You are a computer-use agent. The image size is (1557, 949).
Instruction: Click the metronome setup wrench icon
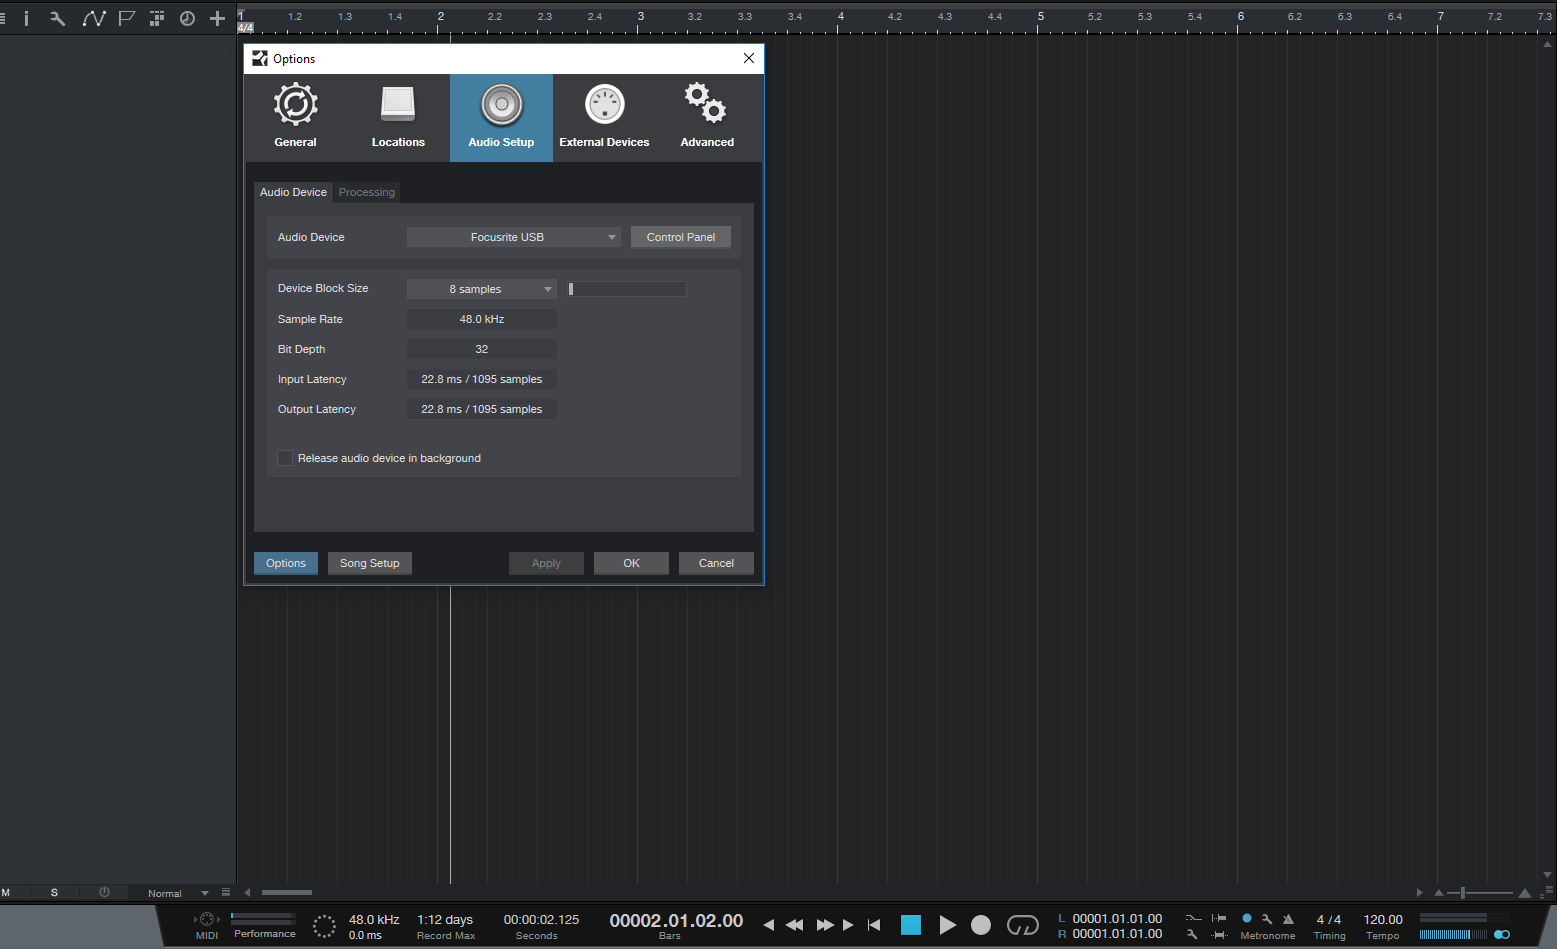(1267, 919)
